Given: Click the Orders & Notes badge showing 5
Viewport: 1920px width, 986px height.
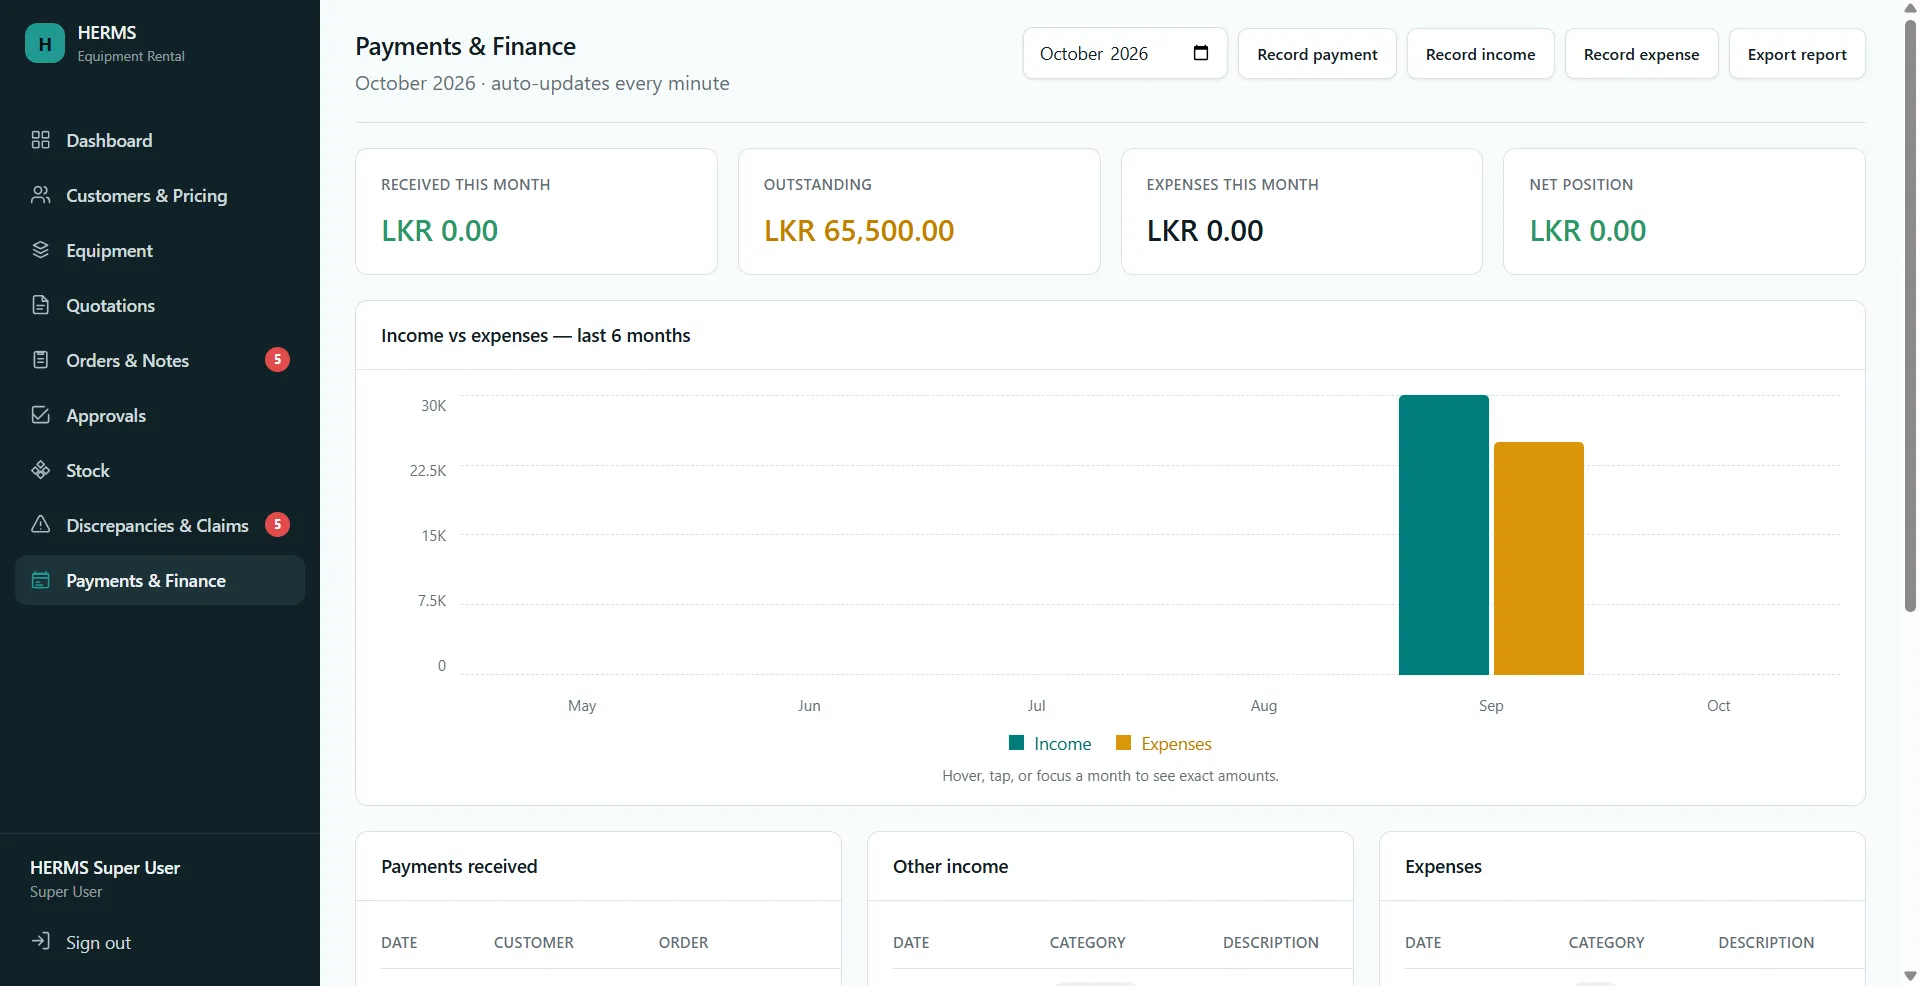Looking at the screenshot, I should pos(278,359).
